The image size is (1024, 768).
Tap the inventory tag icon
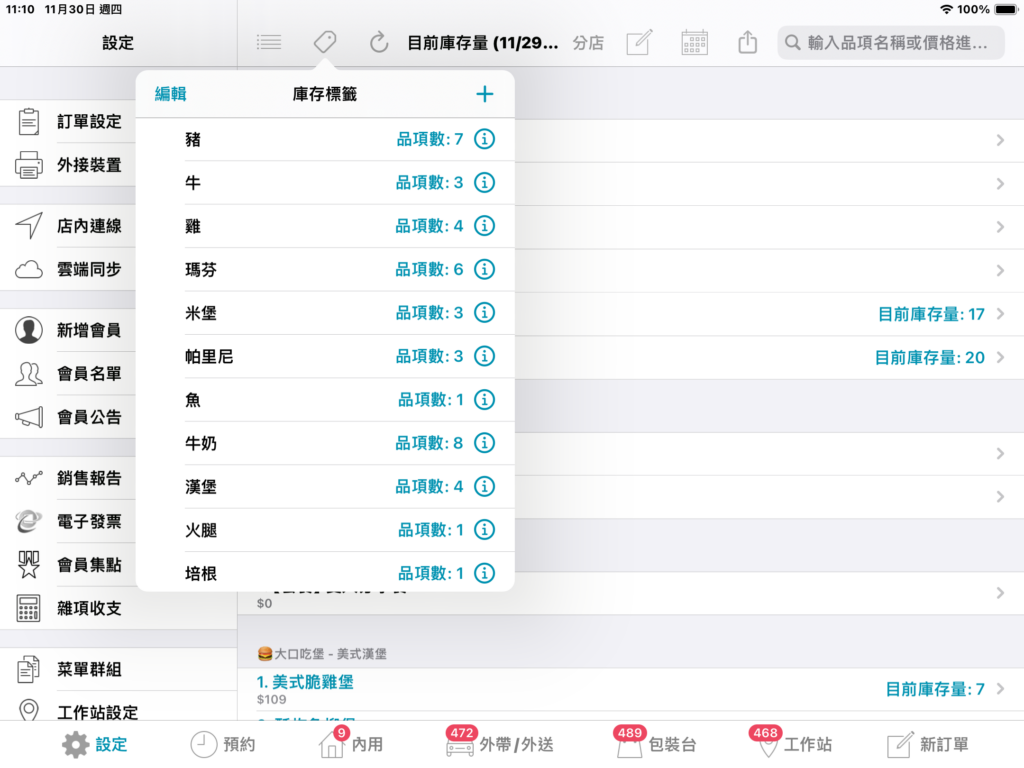click(325, 42)
